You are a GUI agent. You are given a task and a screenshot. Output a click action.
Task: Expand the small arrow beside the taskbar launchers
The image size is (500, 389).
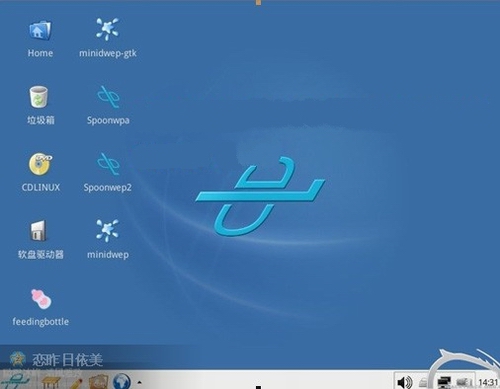click(139, 382)
